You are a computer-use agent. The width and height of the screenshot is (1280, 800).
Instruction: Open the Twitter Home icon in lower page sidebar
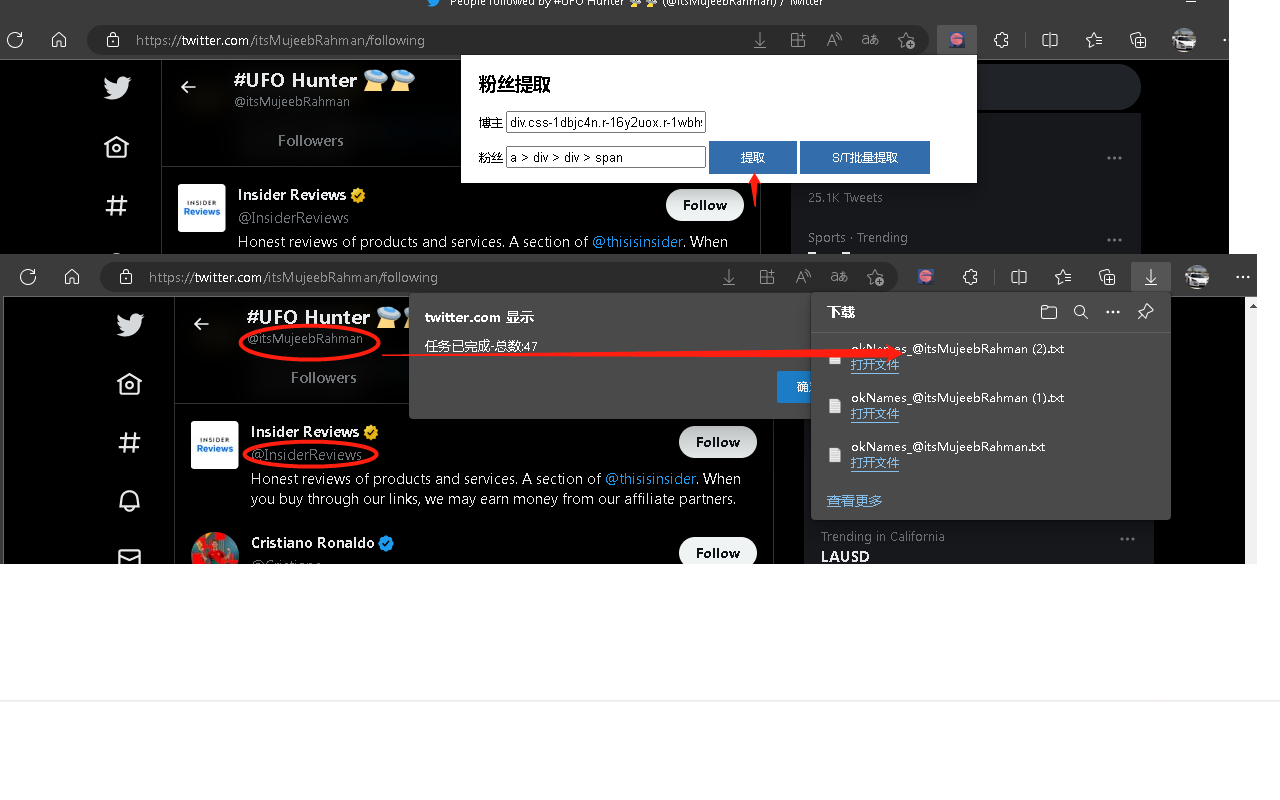[129, 384]
